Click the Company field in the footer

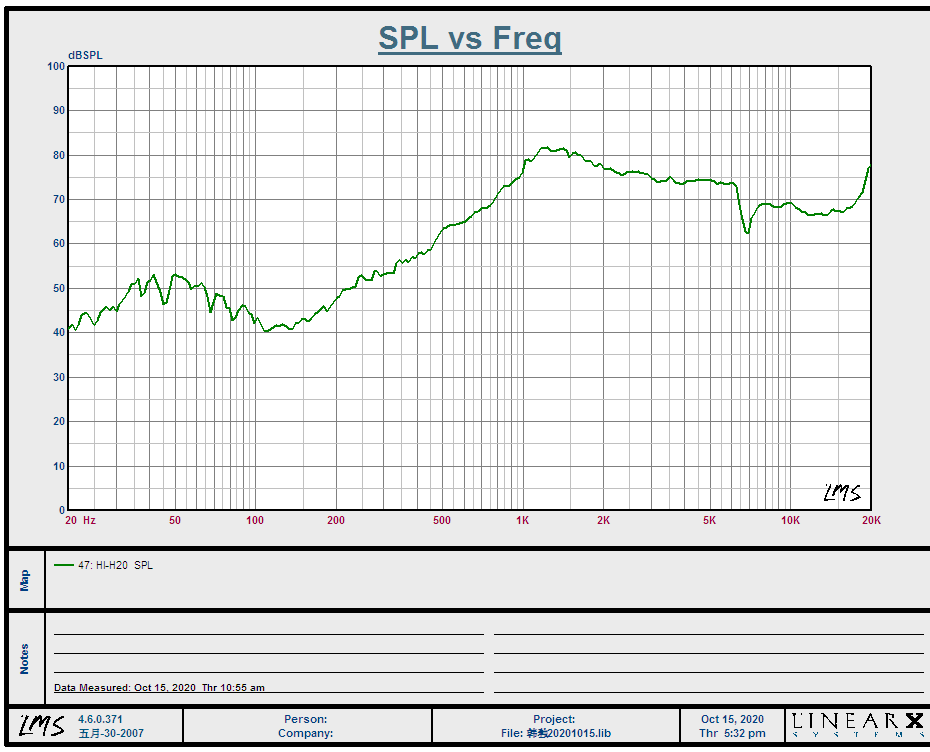tap(305, 733)
